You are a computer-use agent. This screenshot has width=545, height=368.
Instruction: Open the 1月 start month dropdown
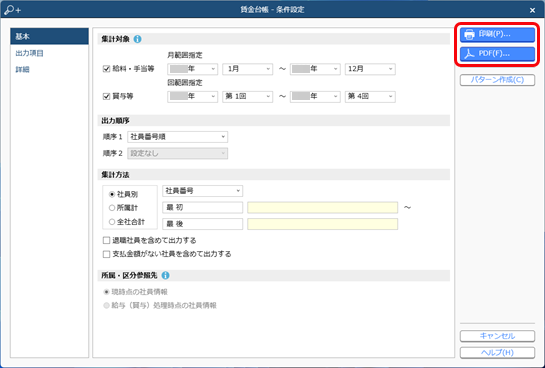tap(247, 69)
